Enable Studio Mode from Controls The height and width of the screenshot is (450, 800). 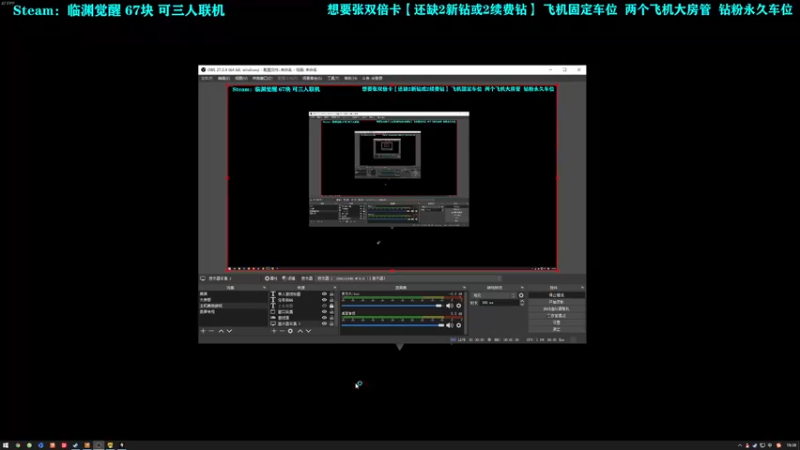point(556,316)
